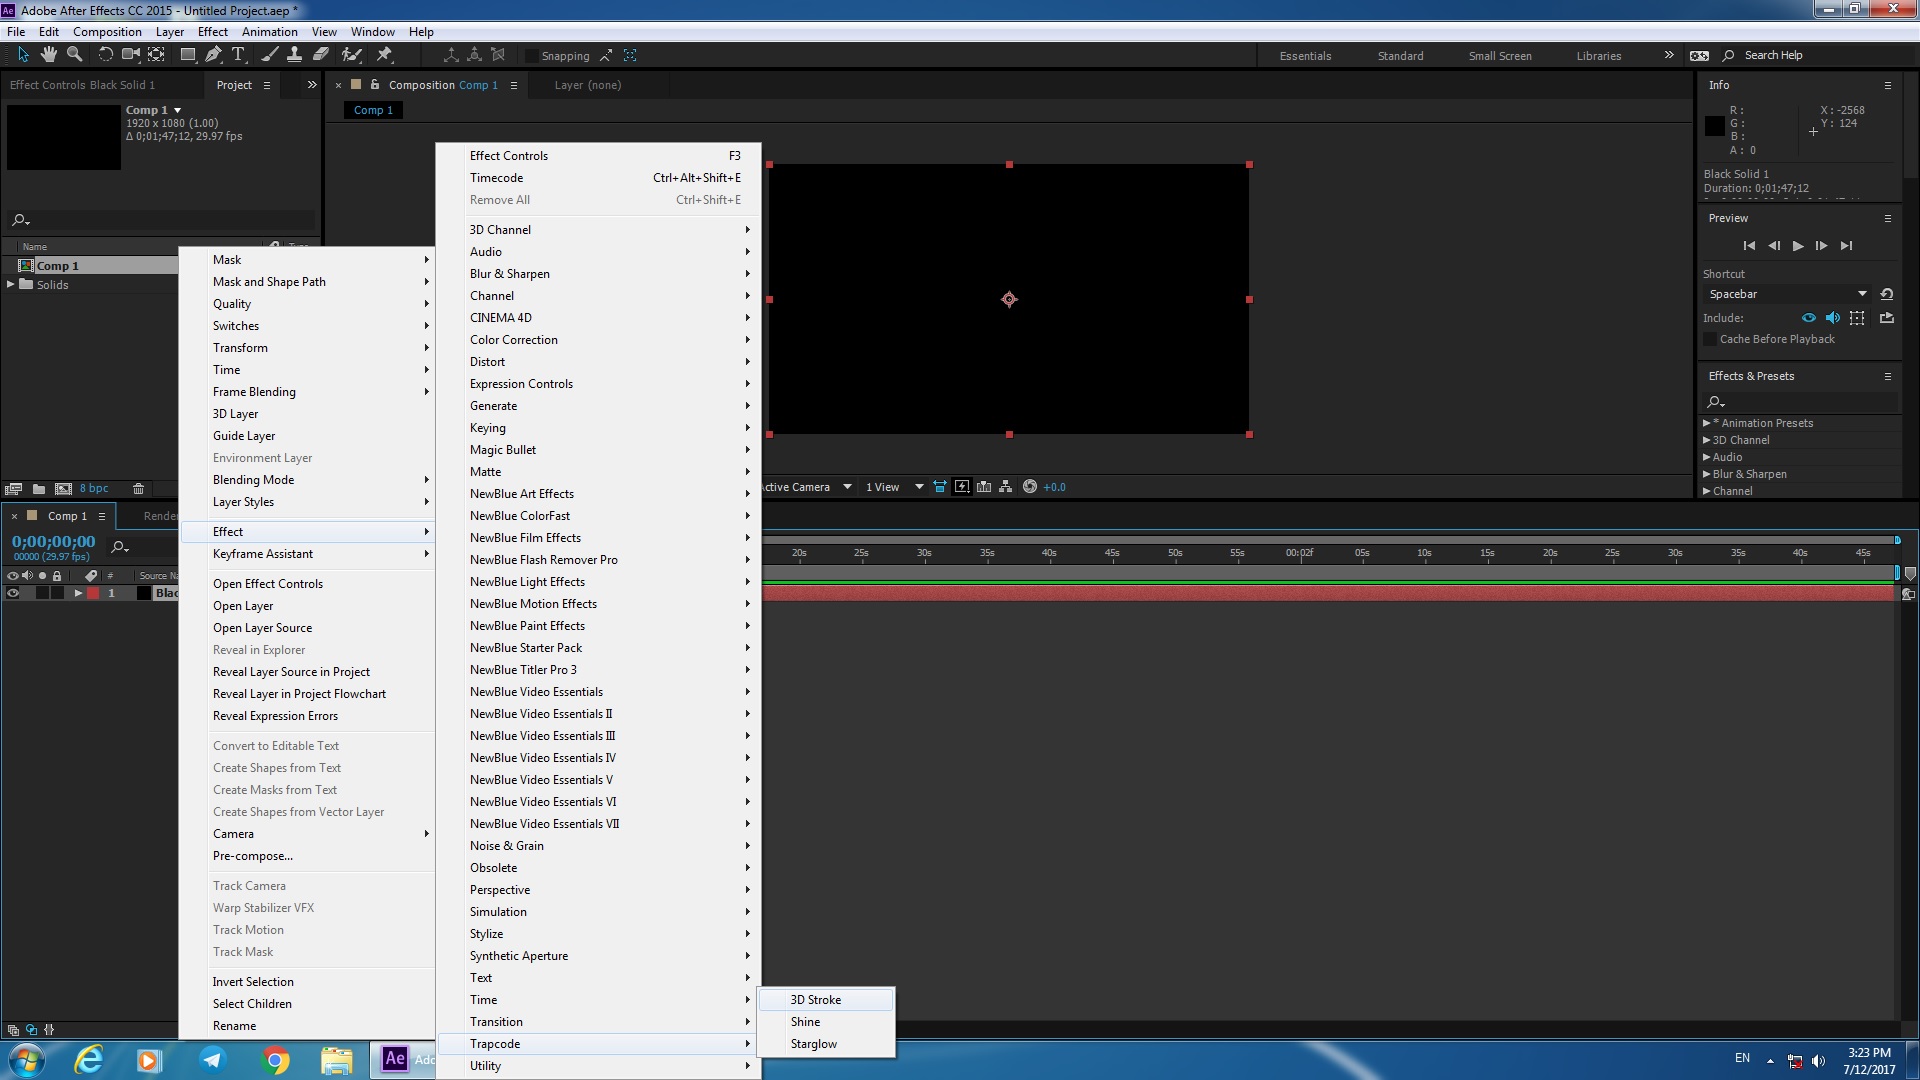The image size is (1920, 1080).
Task: Select the Pan Behind anchor point tool
Action: 157,55
